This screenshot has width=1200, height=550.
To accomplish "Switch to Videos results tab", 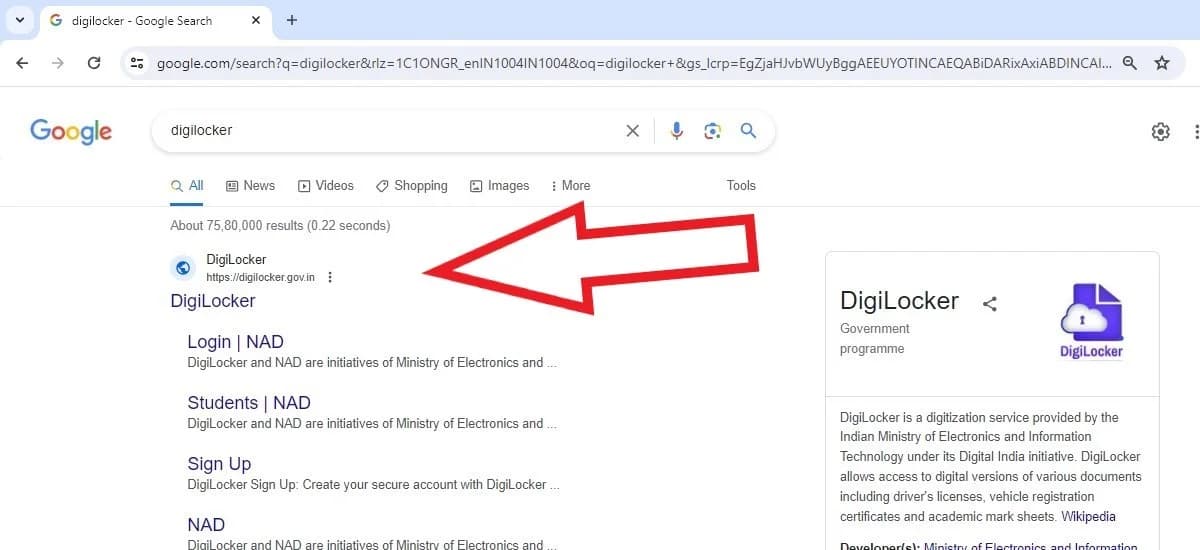I will pos(326,185).
